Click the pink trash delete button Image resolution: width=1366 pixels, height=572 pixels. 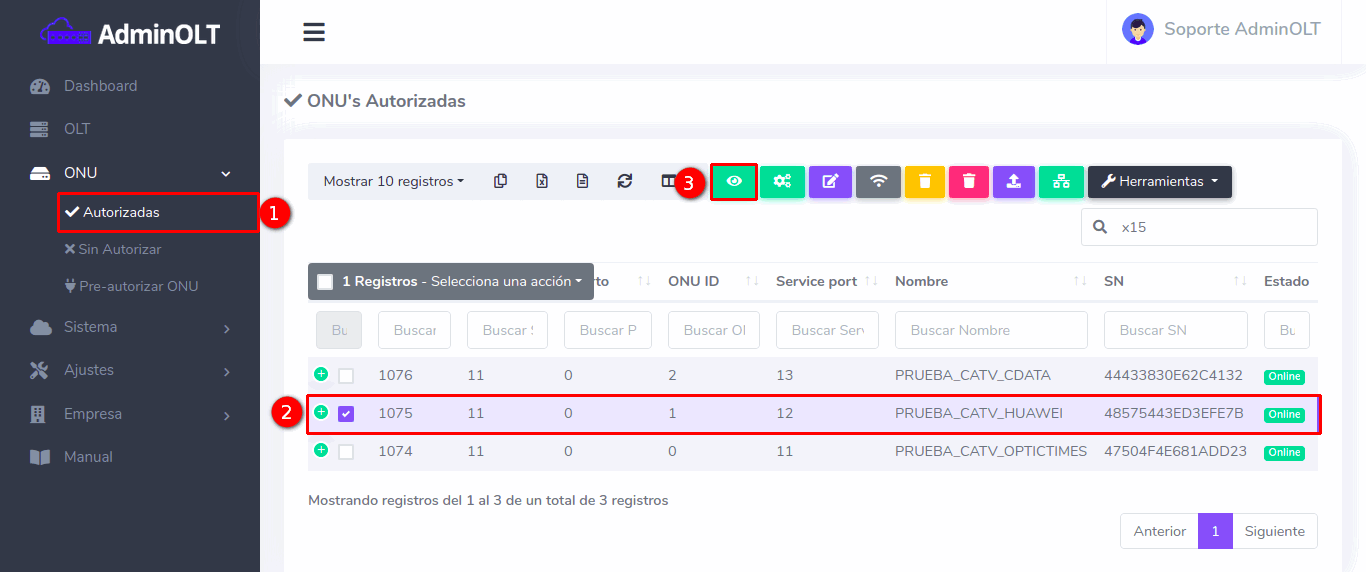[968, 181]
